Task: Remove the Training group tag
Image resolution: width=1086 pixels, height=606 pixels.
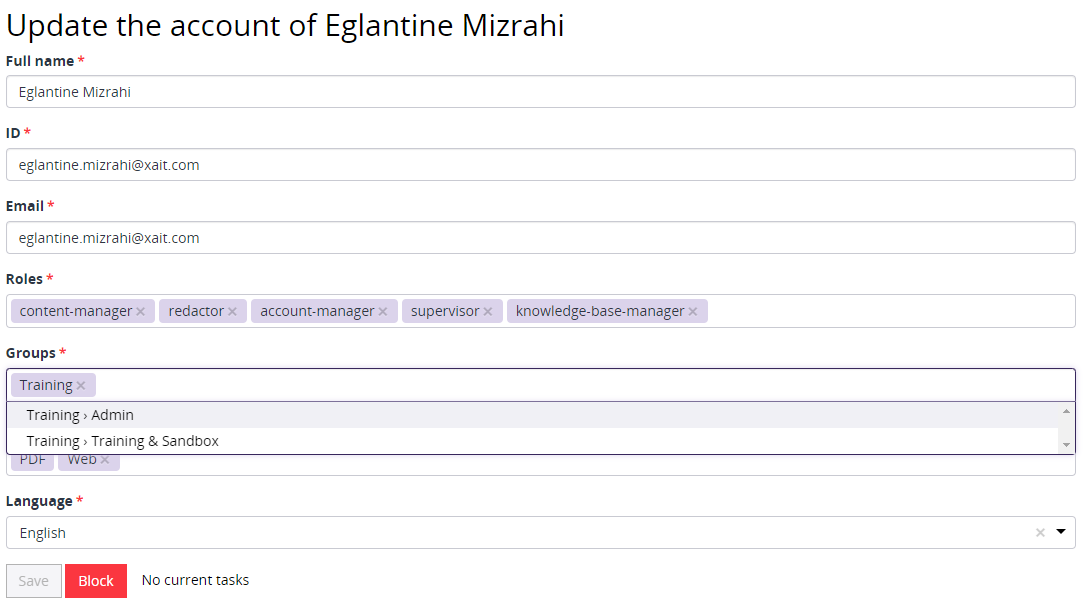Action: [x=81, y=386]
